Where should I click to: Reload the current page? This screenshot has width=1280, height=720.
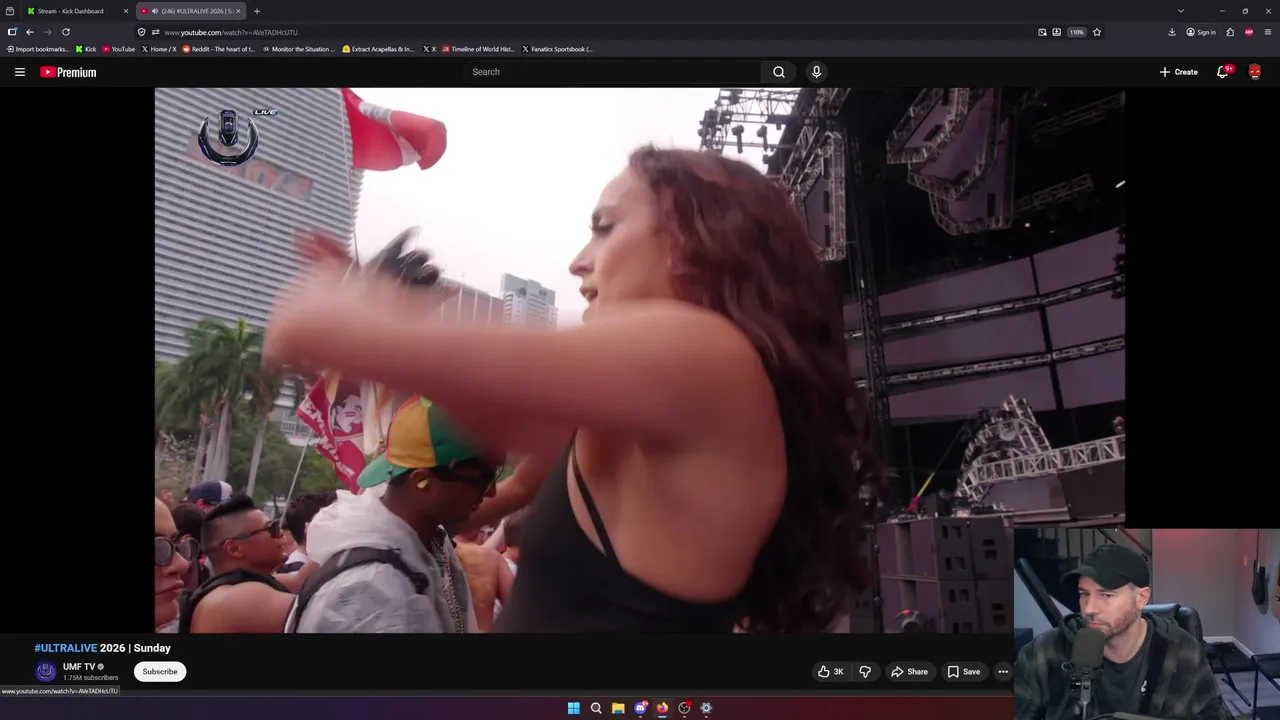coord(66,32)
